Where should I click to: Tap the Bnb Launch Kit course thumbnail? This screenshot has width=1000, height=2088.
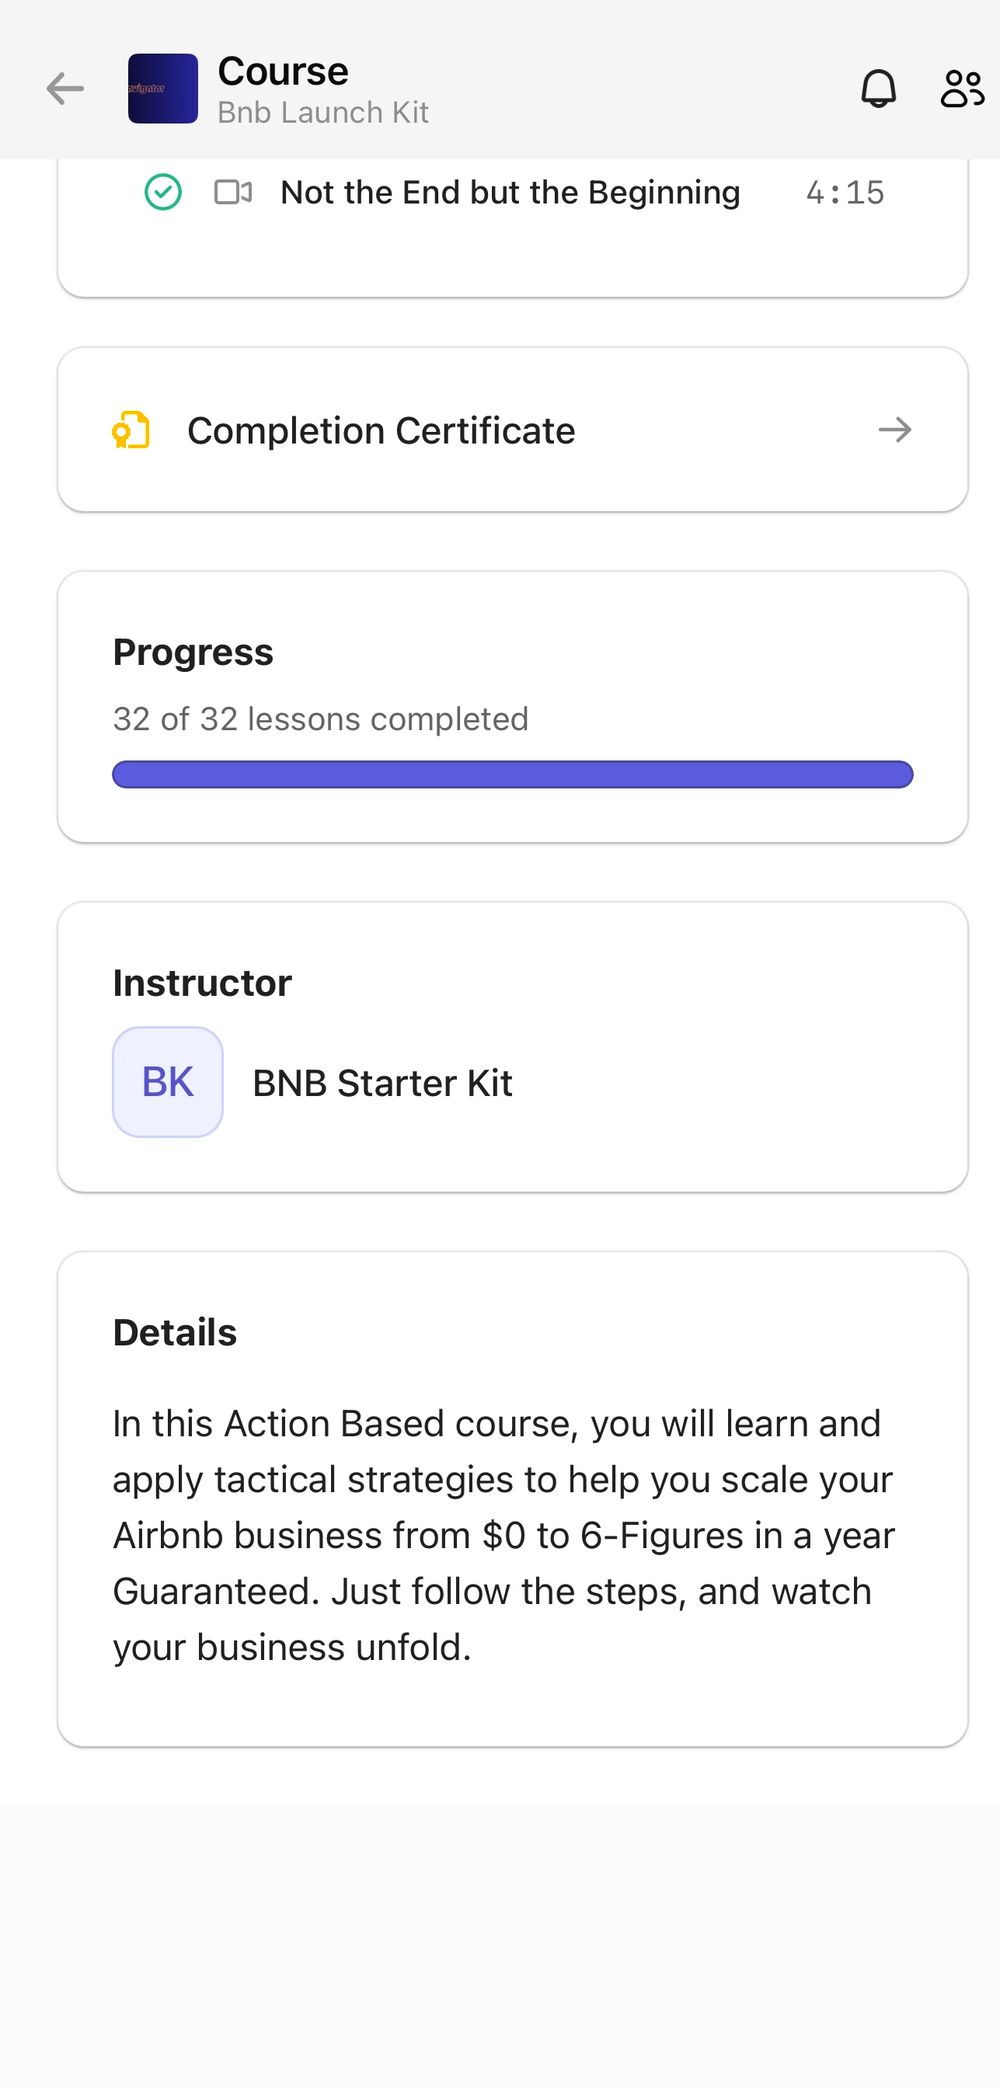[x=163, y=89]
